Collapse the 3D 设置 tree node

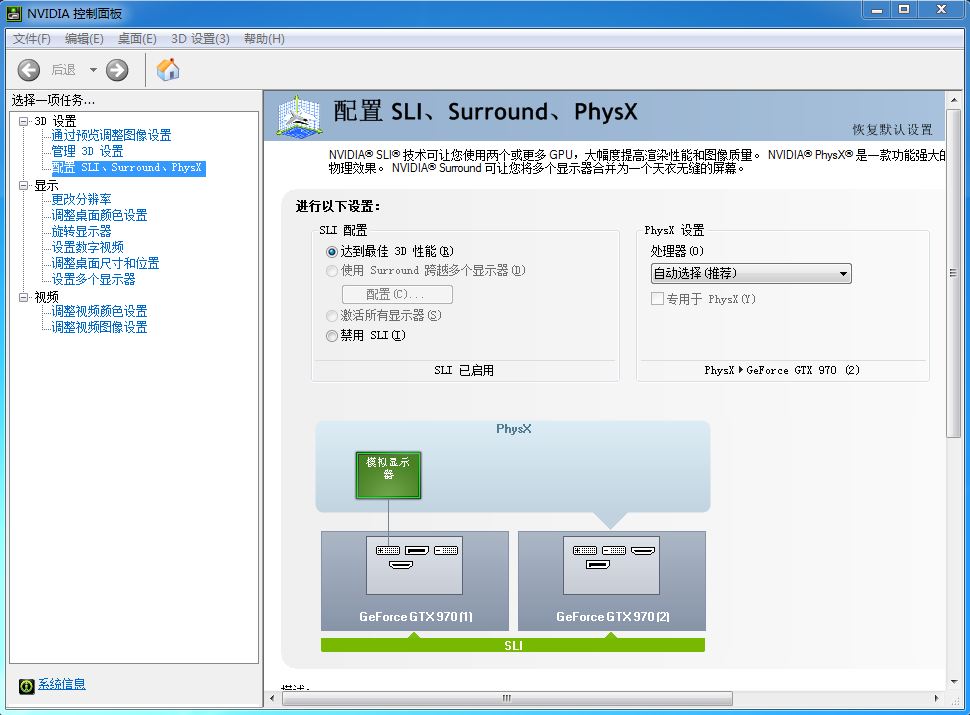24,121
